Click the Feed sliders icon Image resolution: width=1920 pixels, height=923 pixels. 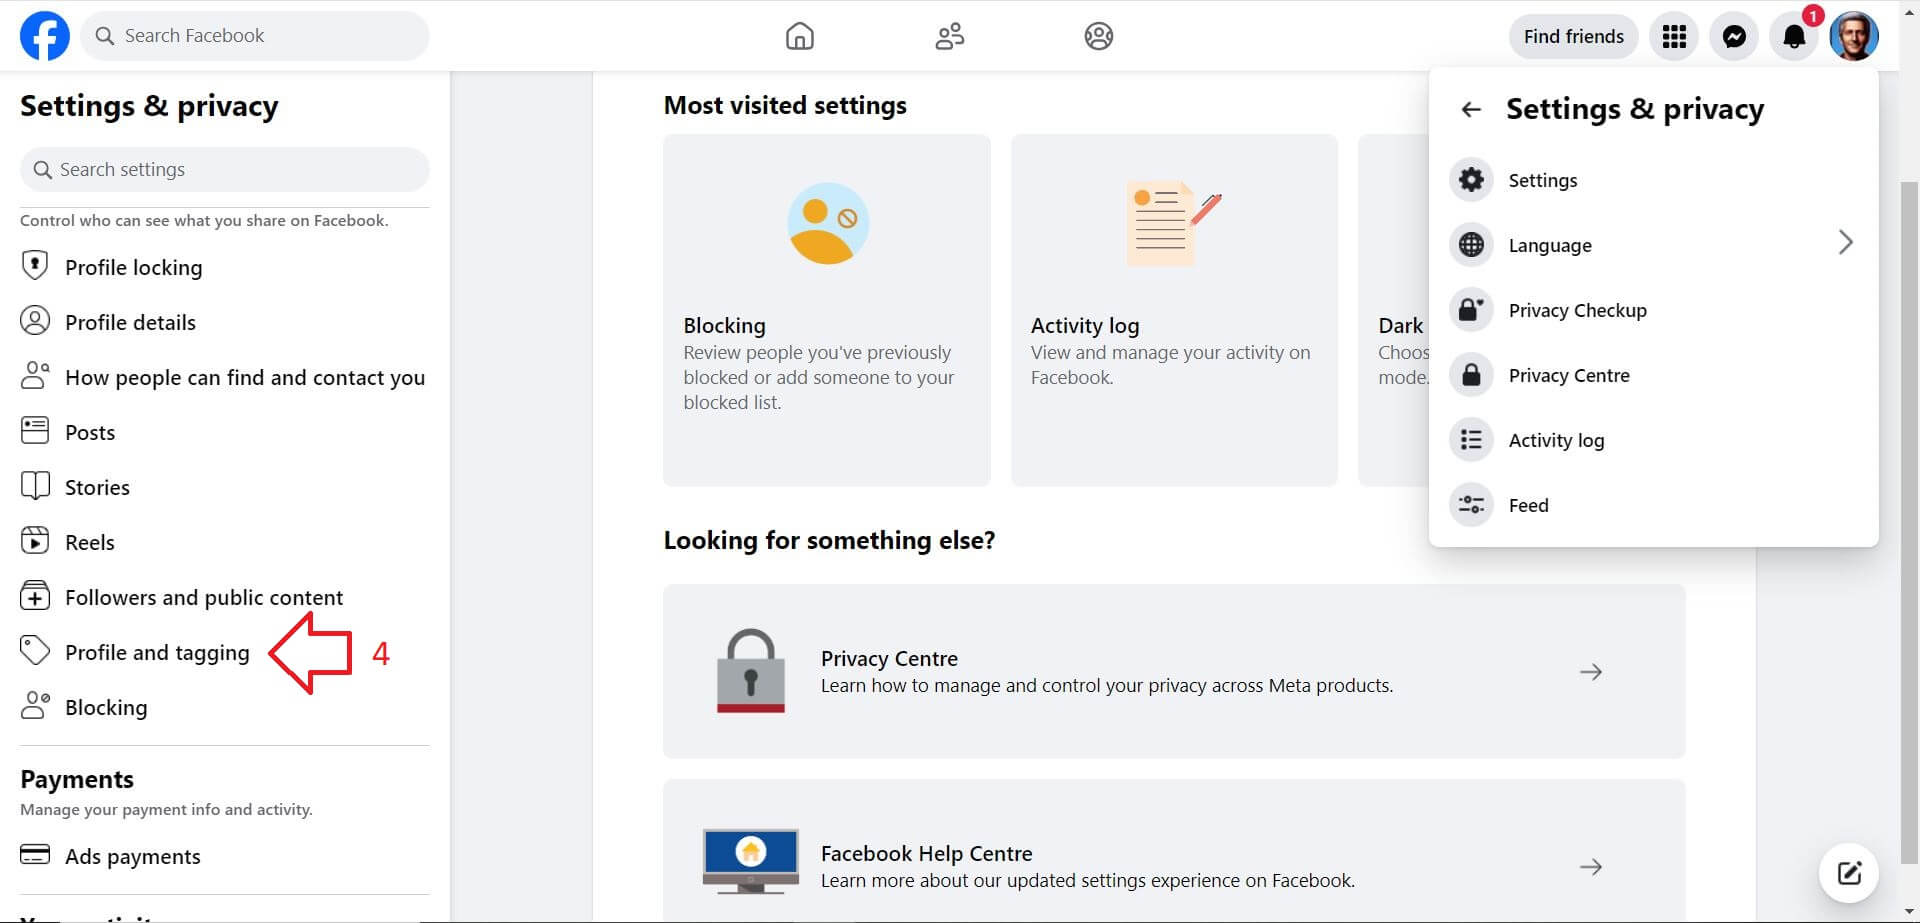(x=1471, y=505)
